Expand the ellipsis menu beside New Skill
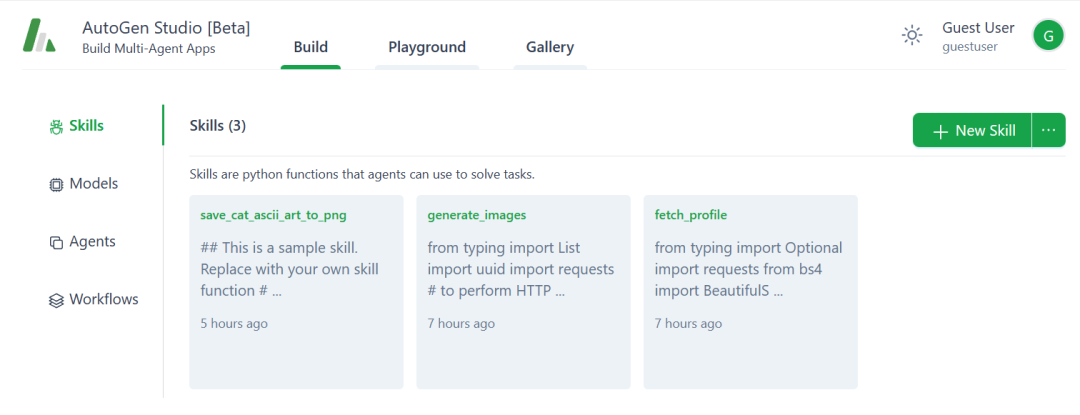 [1048, 130]
